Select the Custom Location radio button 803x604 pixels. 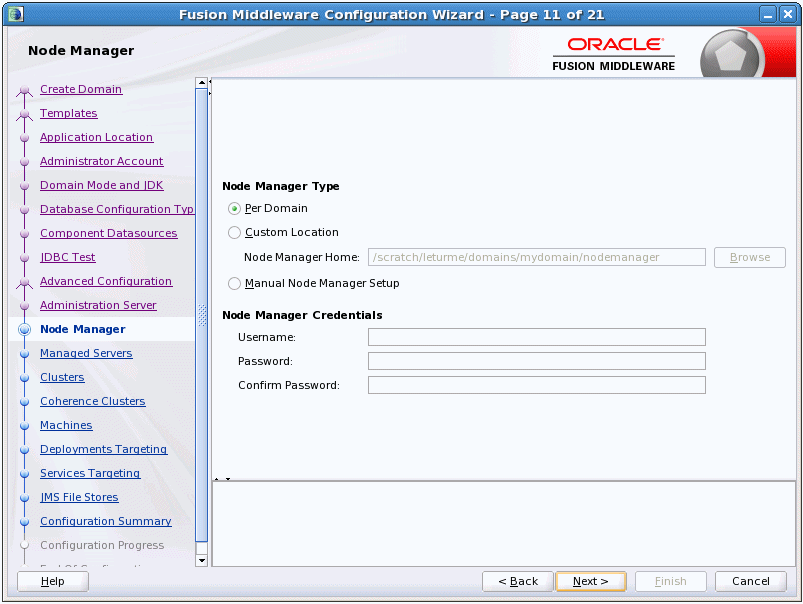coord(234,233)
